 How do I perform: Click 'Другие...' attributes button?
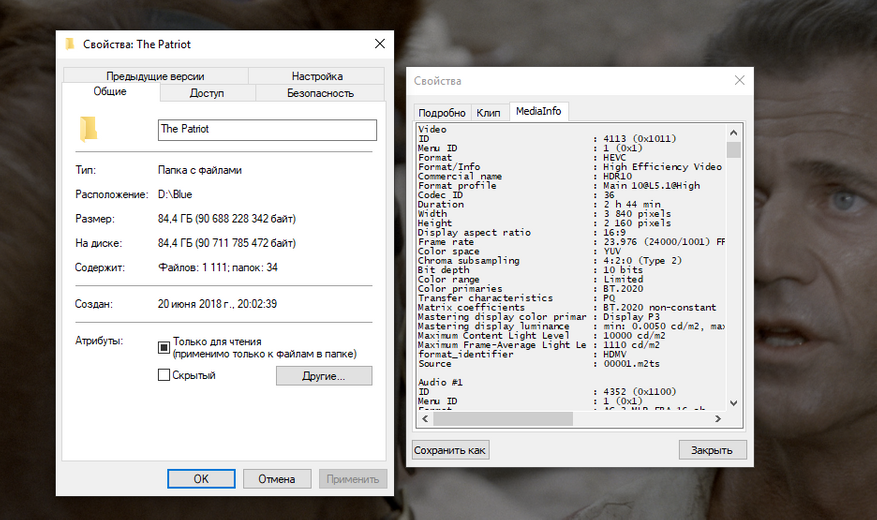pos(324,376)
